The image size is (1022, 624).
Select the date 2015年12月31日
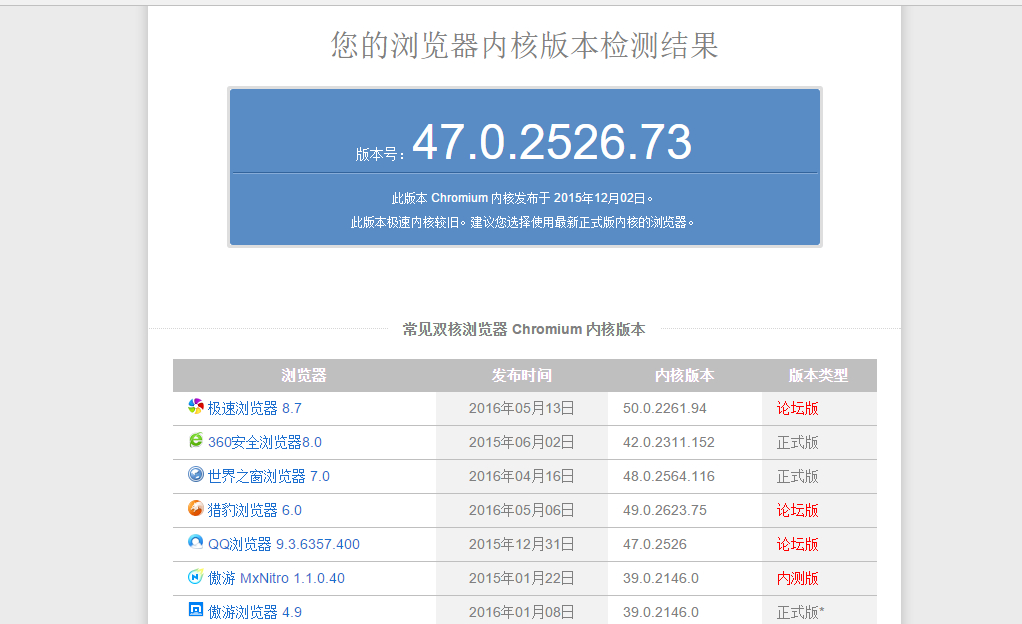pos(521,544)
